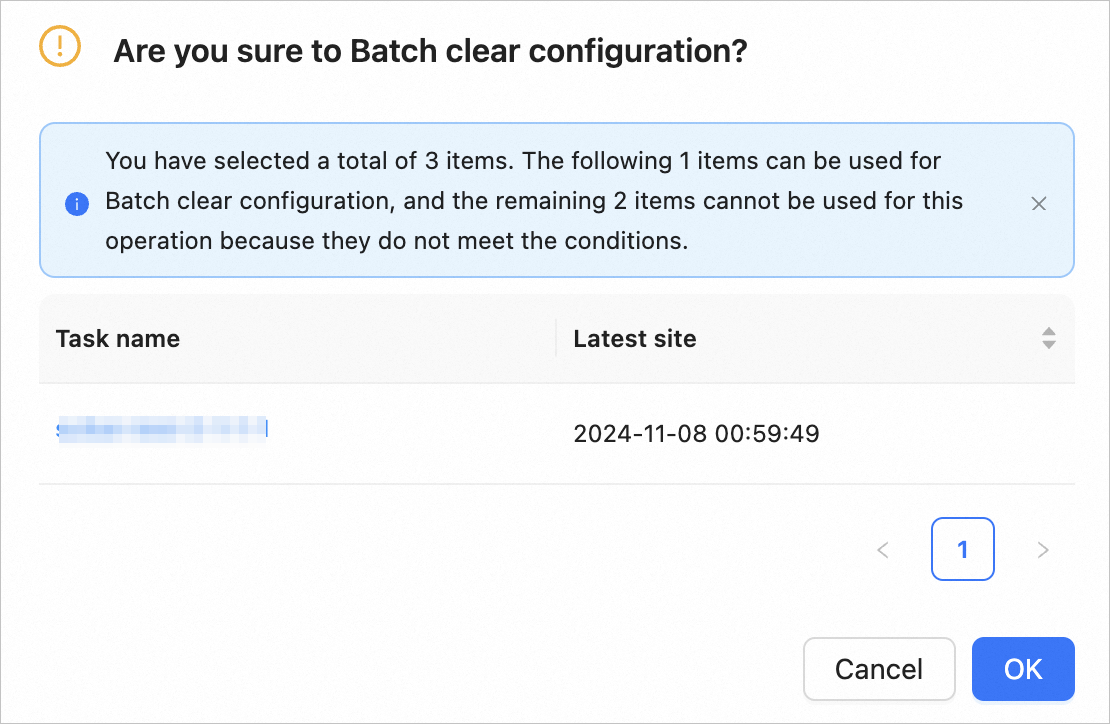1110x724 pixels.
Task: Click the descending sort caret for Latest site
Action: tap(1049, 345)
